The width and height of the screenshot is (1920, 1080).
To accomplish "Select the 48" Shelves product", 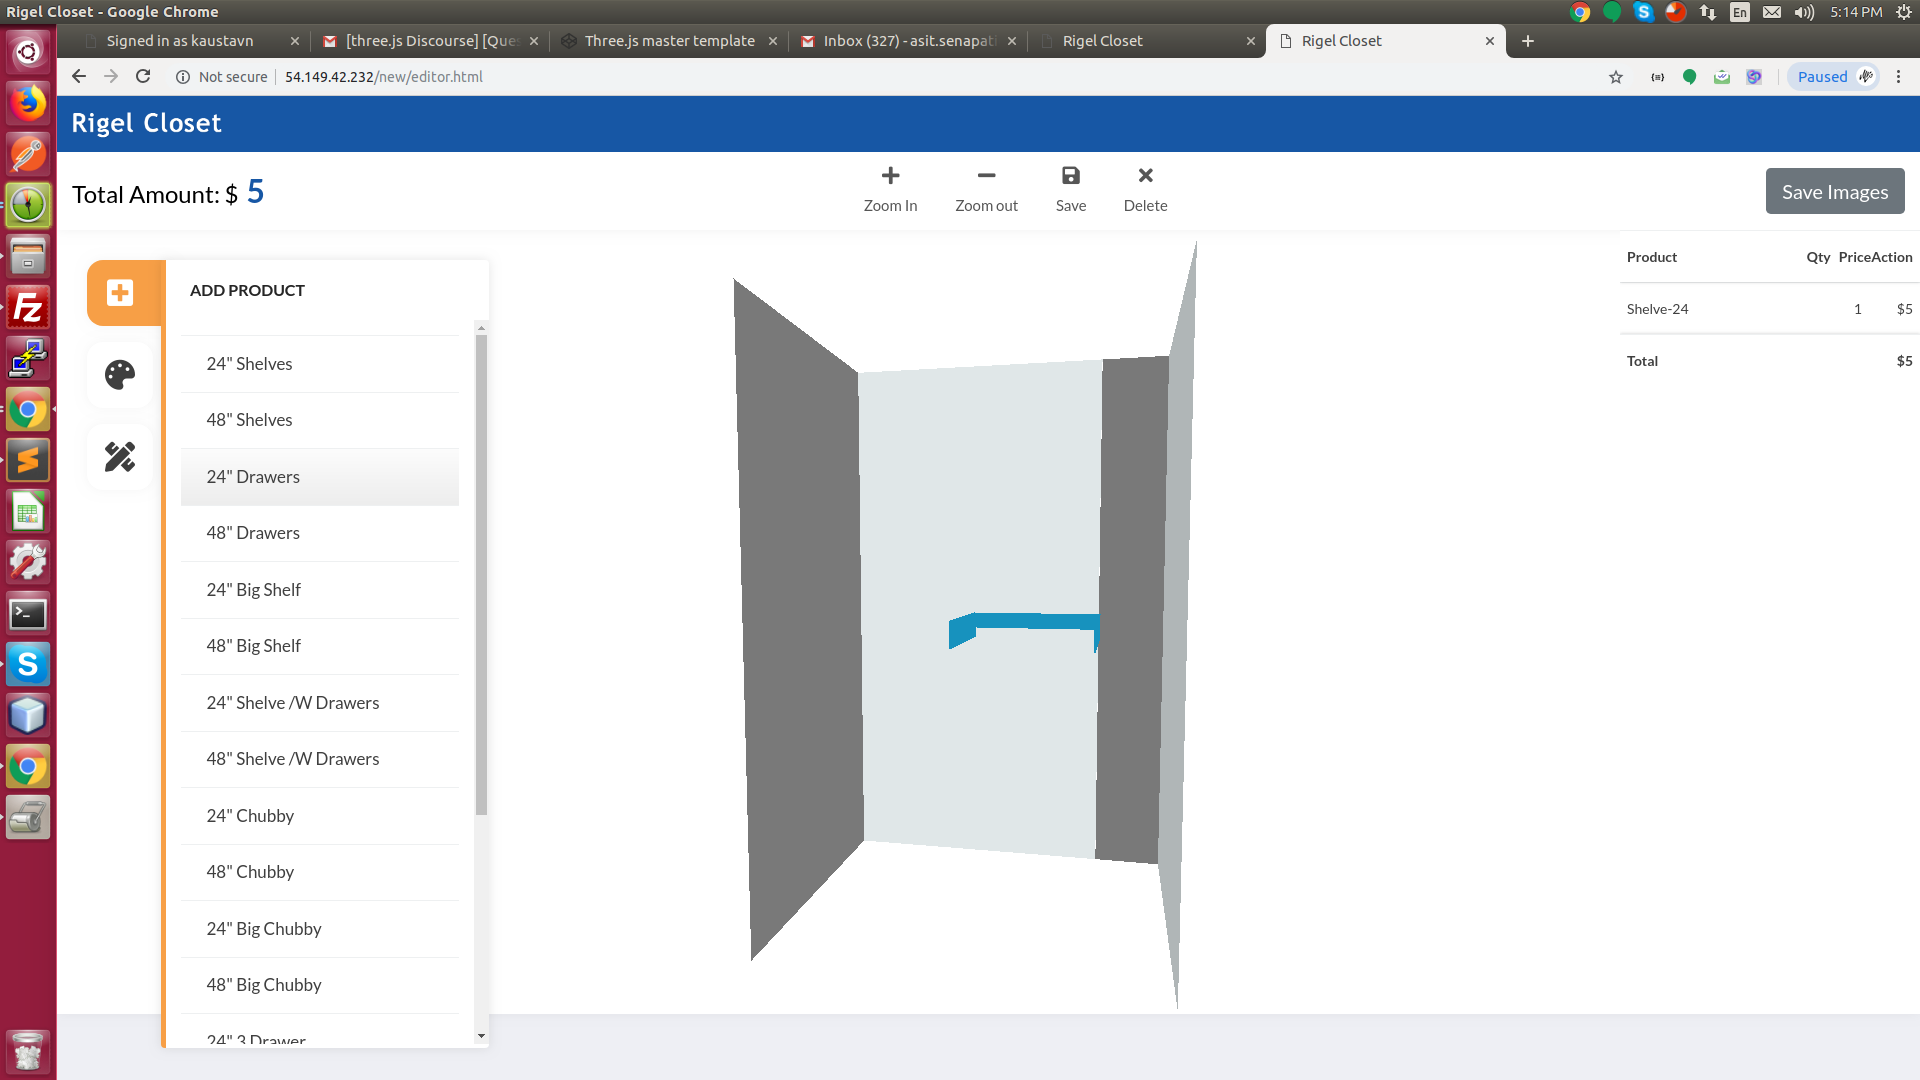I will click(320, 420).
